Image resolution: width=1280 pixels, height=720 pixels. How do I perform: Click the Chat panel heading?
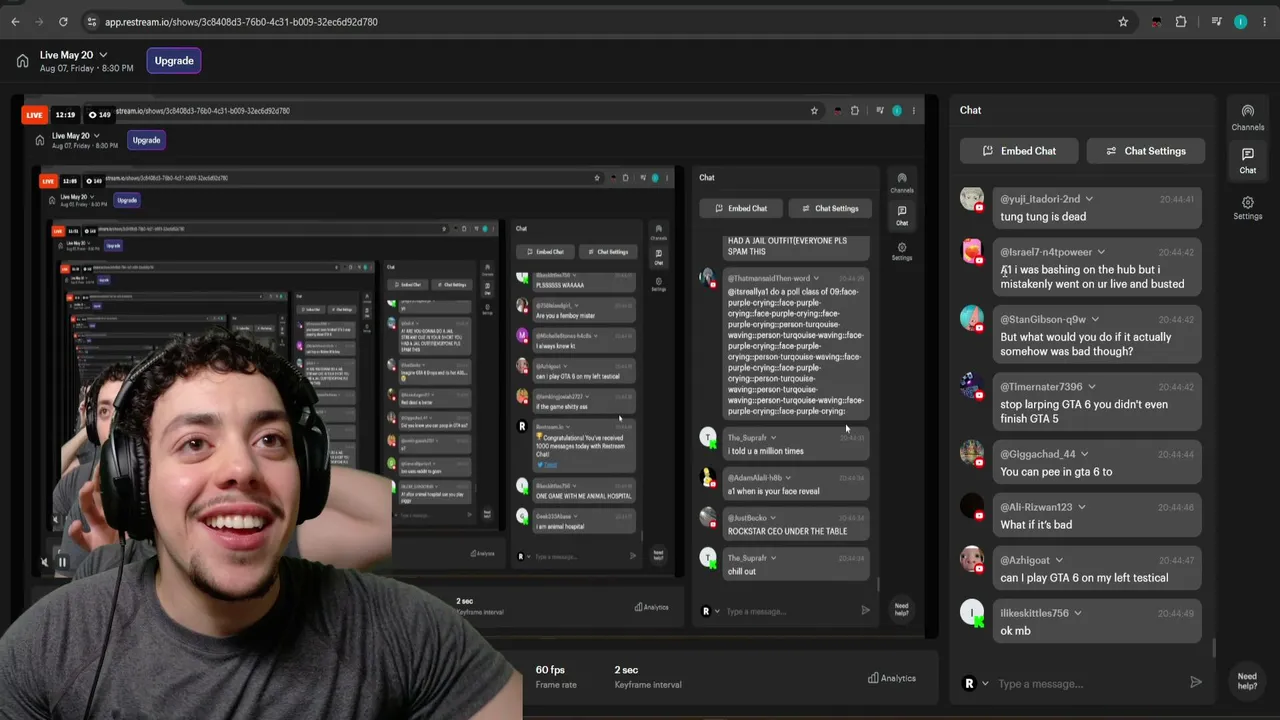tap(970, 110)
